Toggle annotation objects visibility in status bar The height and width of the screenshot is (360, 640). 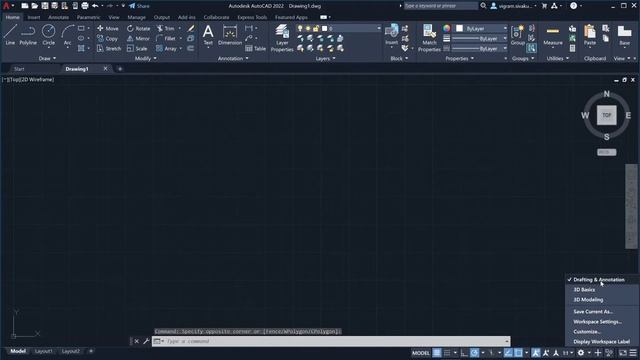pos(536,353)
